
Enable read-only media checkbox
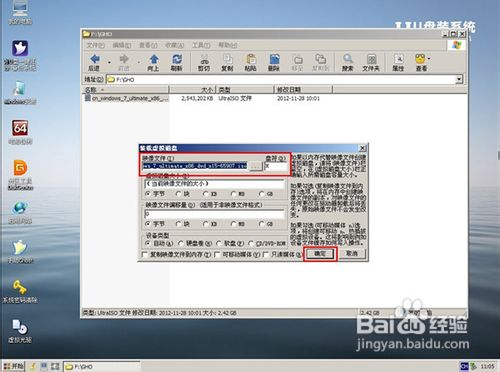click(266, 255)
